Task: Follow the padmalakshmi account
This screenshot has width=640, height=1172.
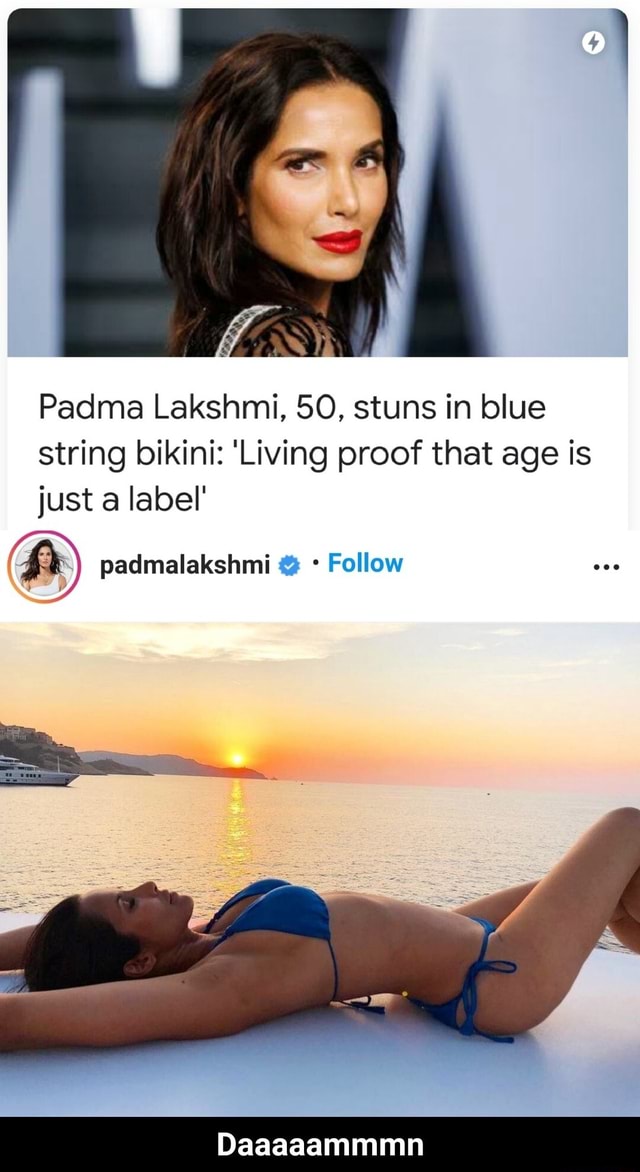Action: pos(365,563)
